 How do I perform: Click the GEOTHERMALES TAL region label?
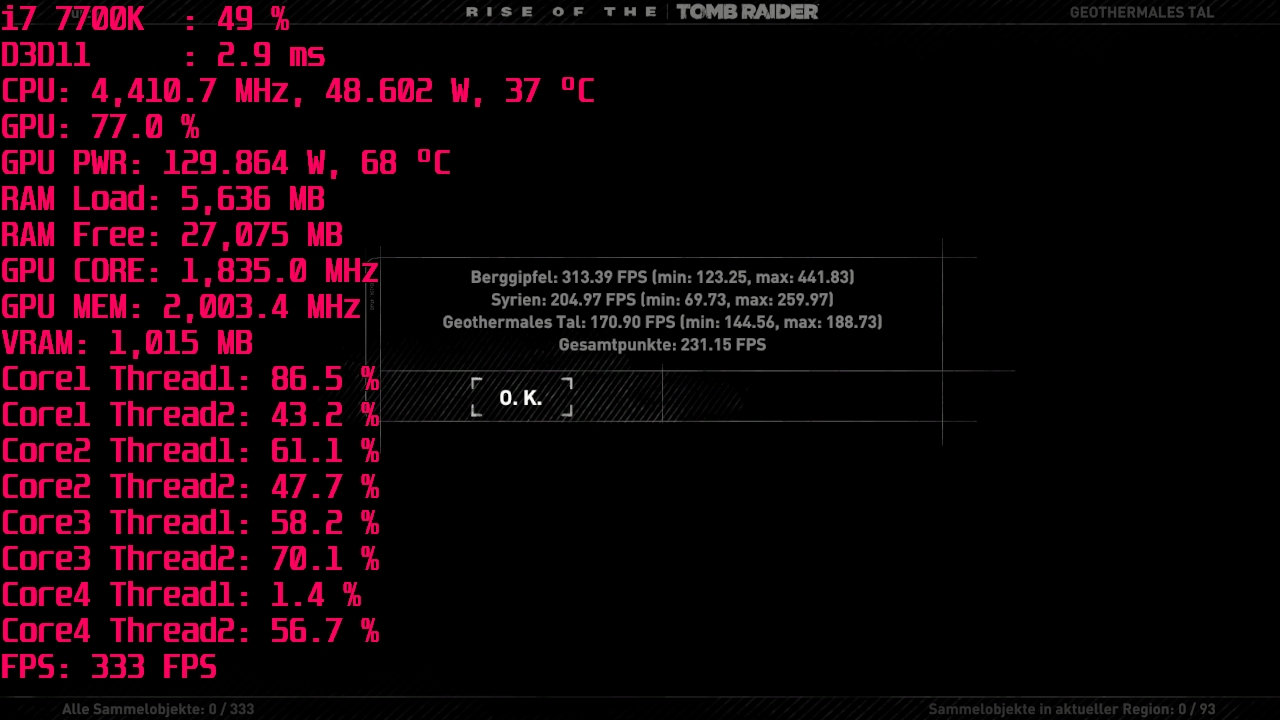tap(1142, 13)
